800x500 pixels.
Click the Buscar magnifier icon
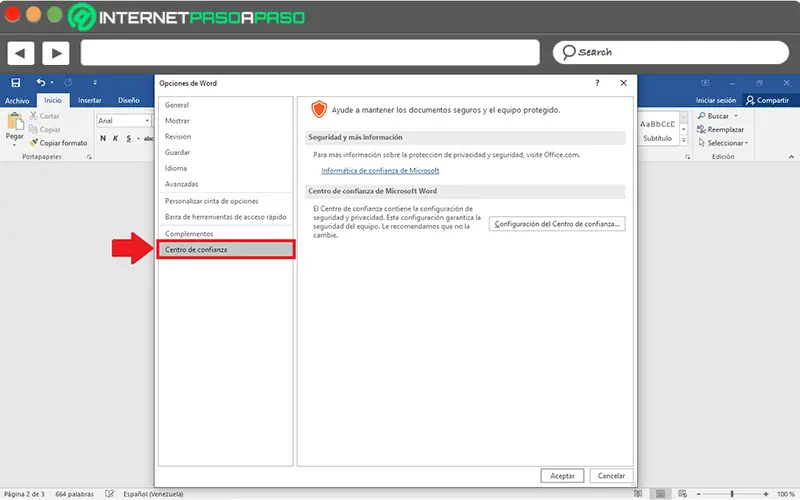pos(702,116)
